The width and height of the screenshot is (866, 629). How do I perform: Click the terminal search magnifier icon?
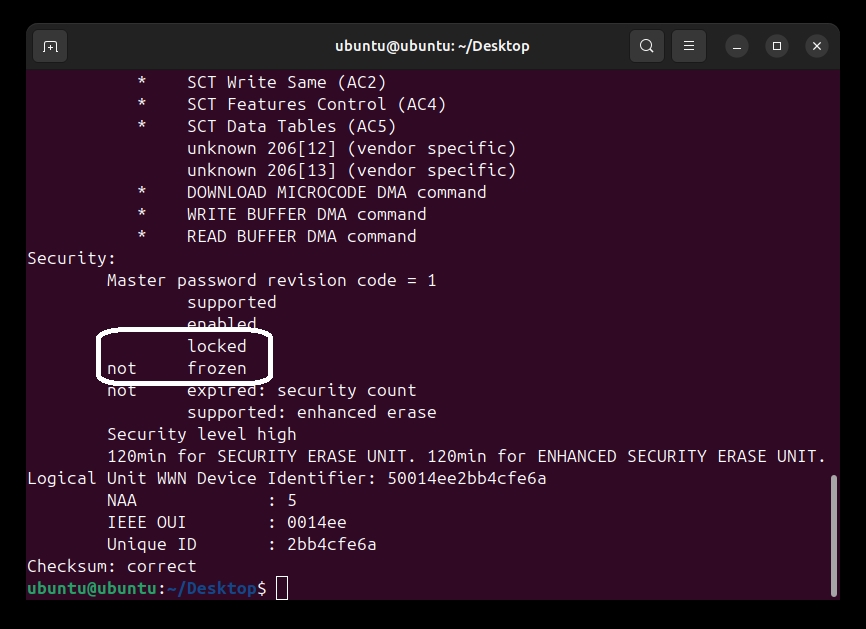[647, 46]
